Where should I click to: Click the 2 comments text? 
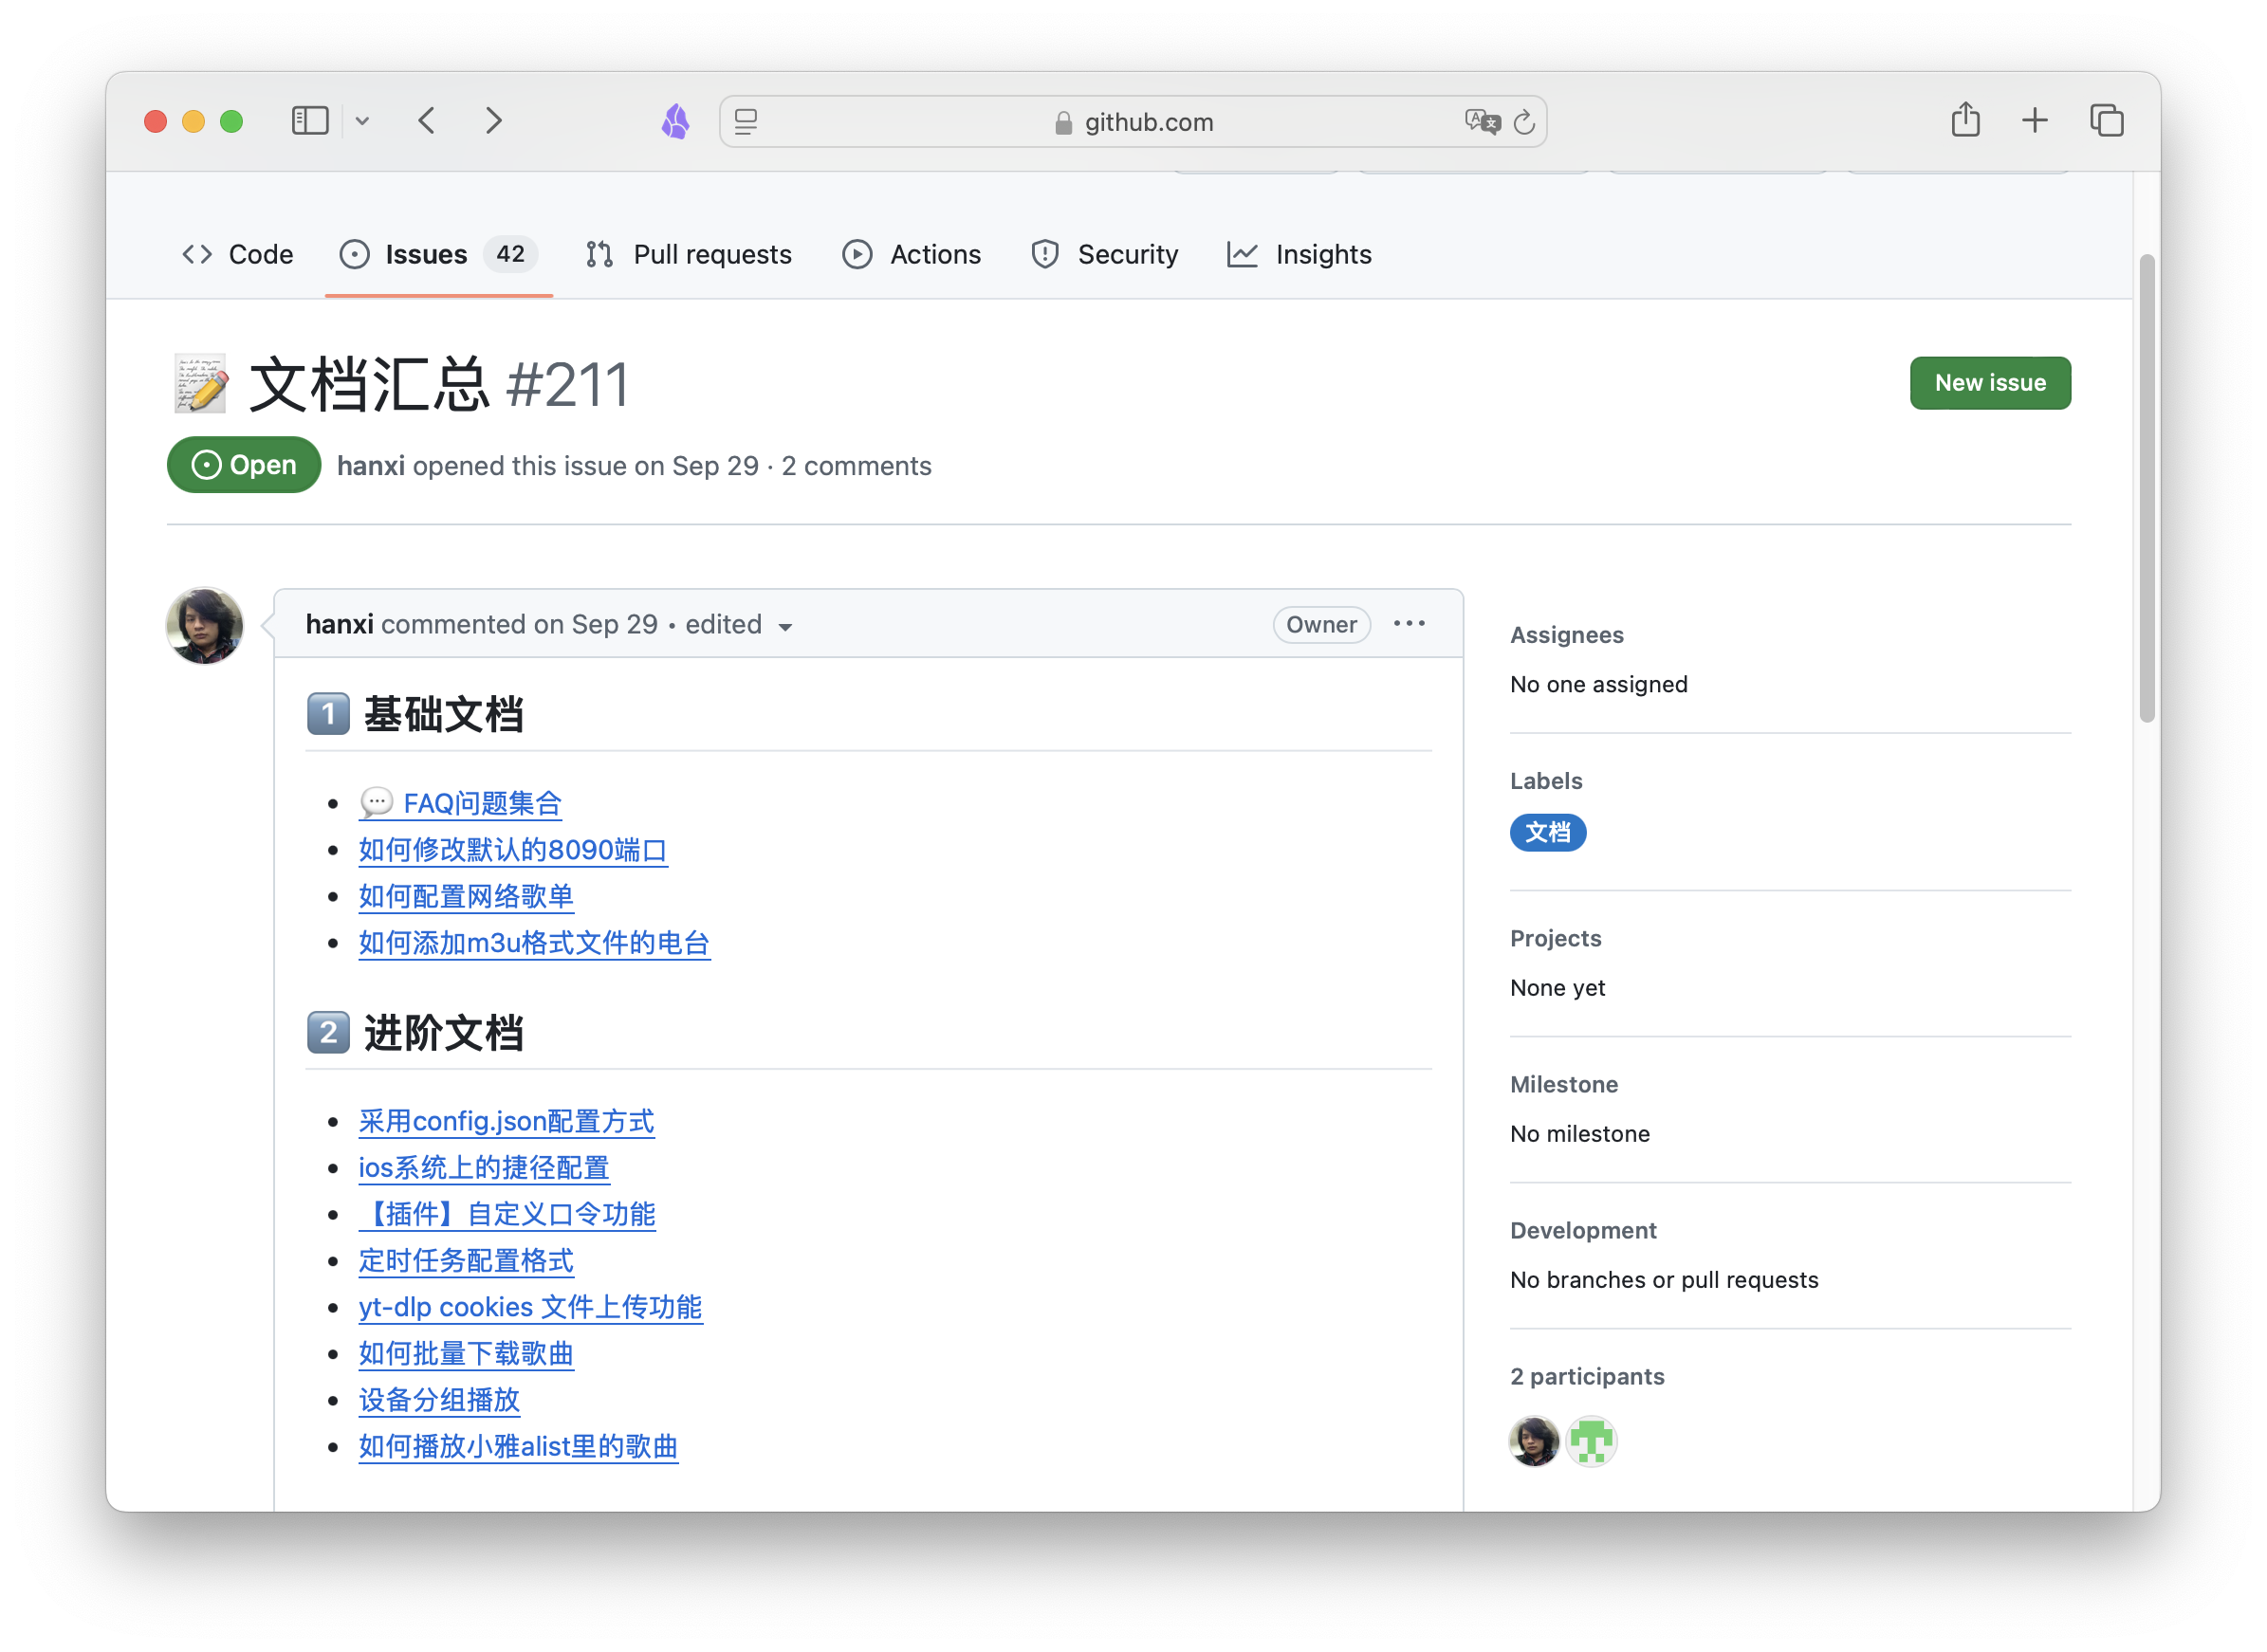coord(856,466)
